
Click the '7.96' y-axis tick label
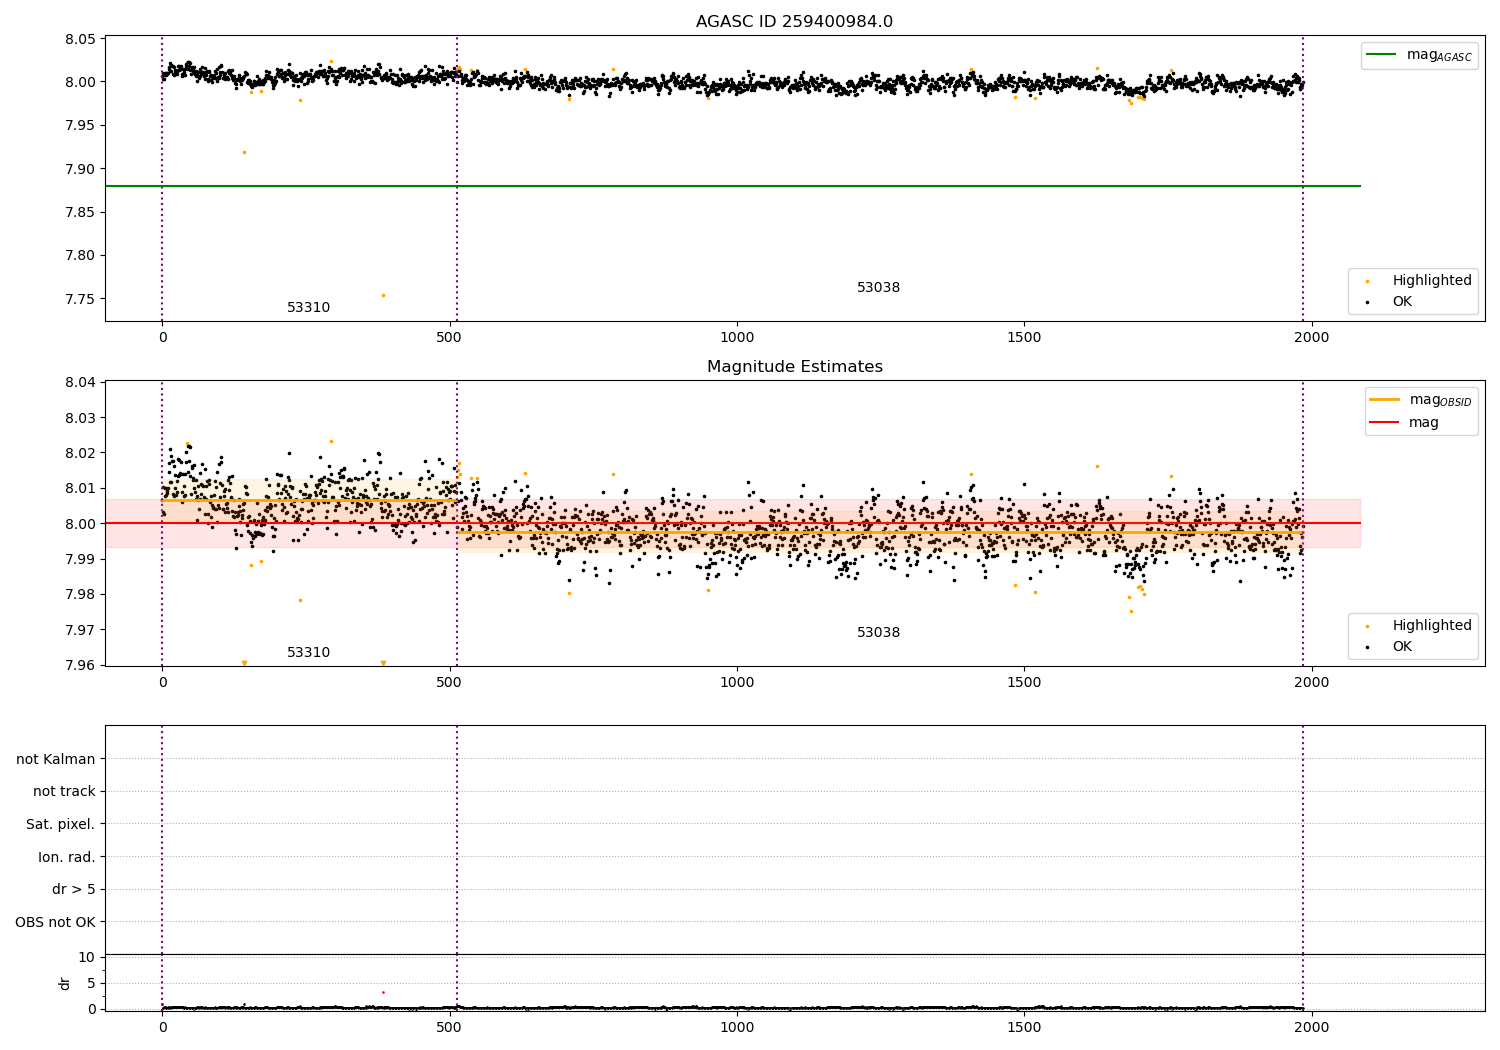tap(81, 666)
